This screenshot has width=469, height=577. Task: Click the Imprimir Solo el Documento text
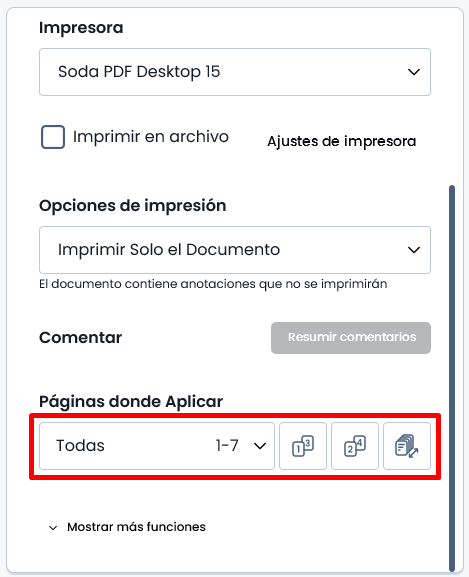pos(169,250)
